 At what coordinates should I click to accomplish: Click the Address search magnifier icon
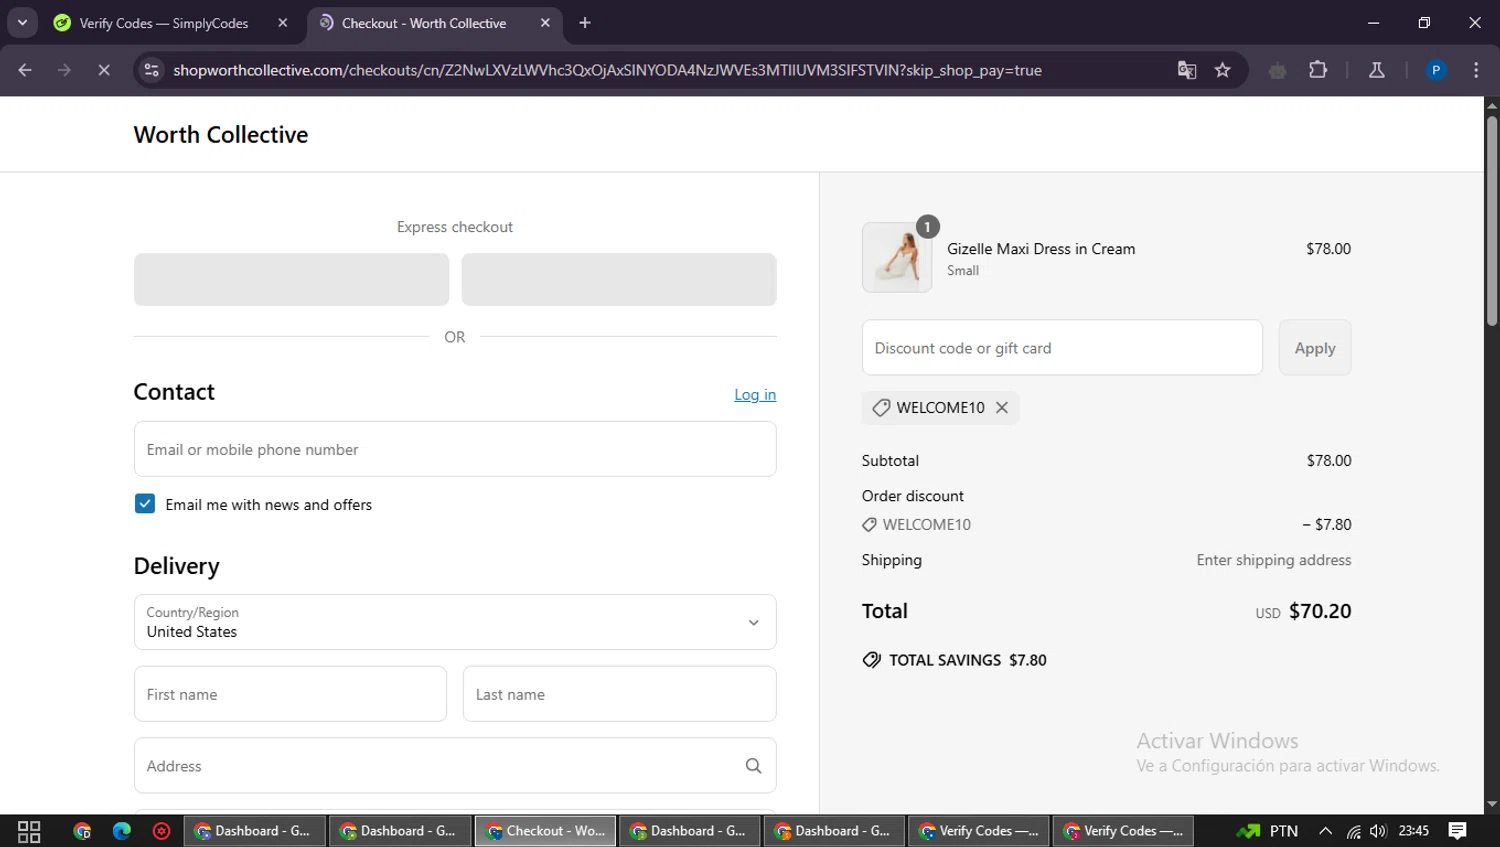tap(753, 766)
